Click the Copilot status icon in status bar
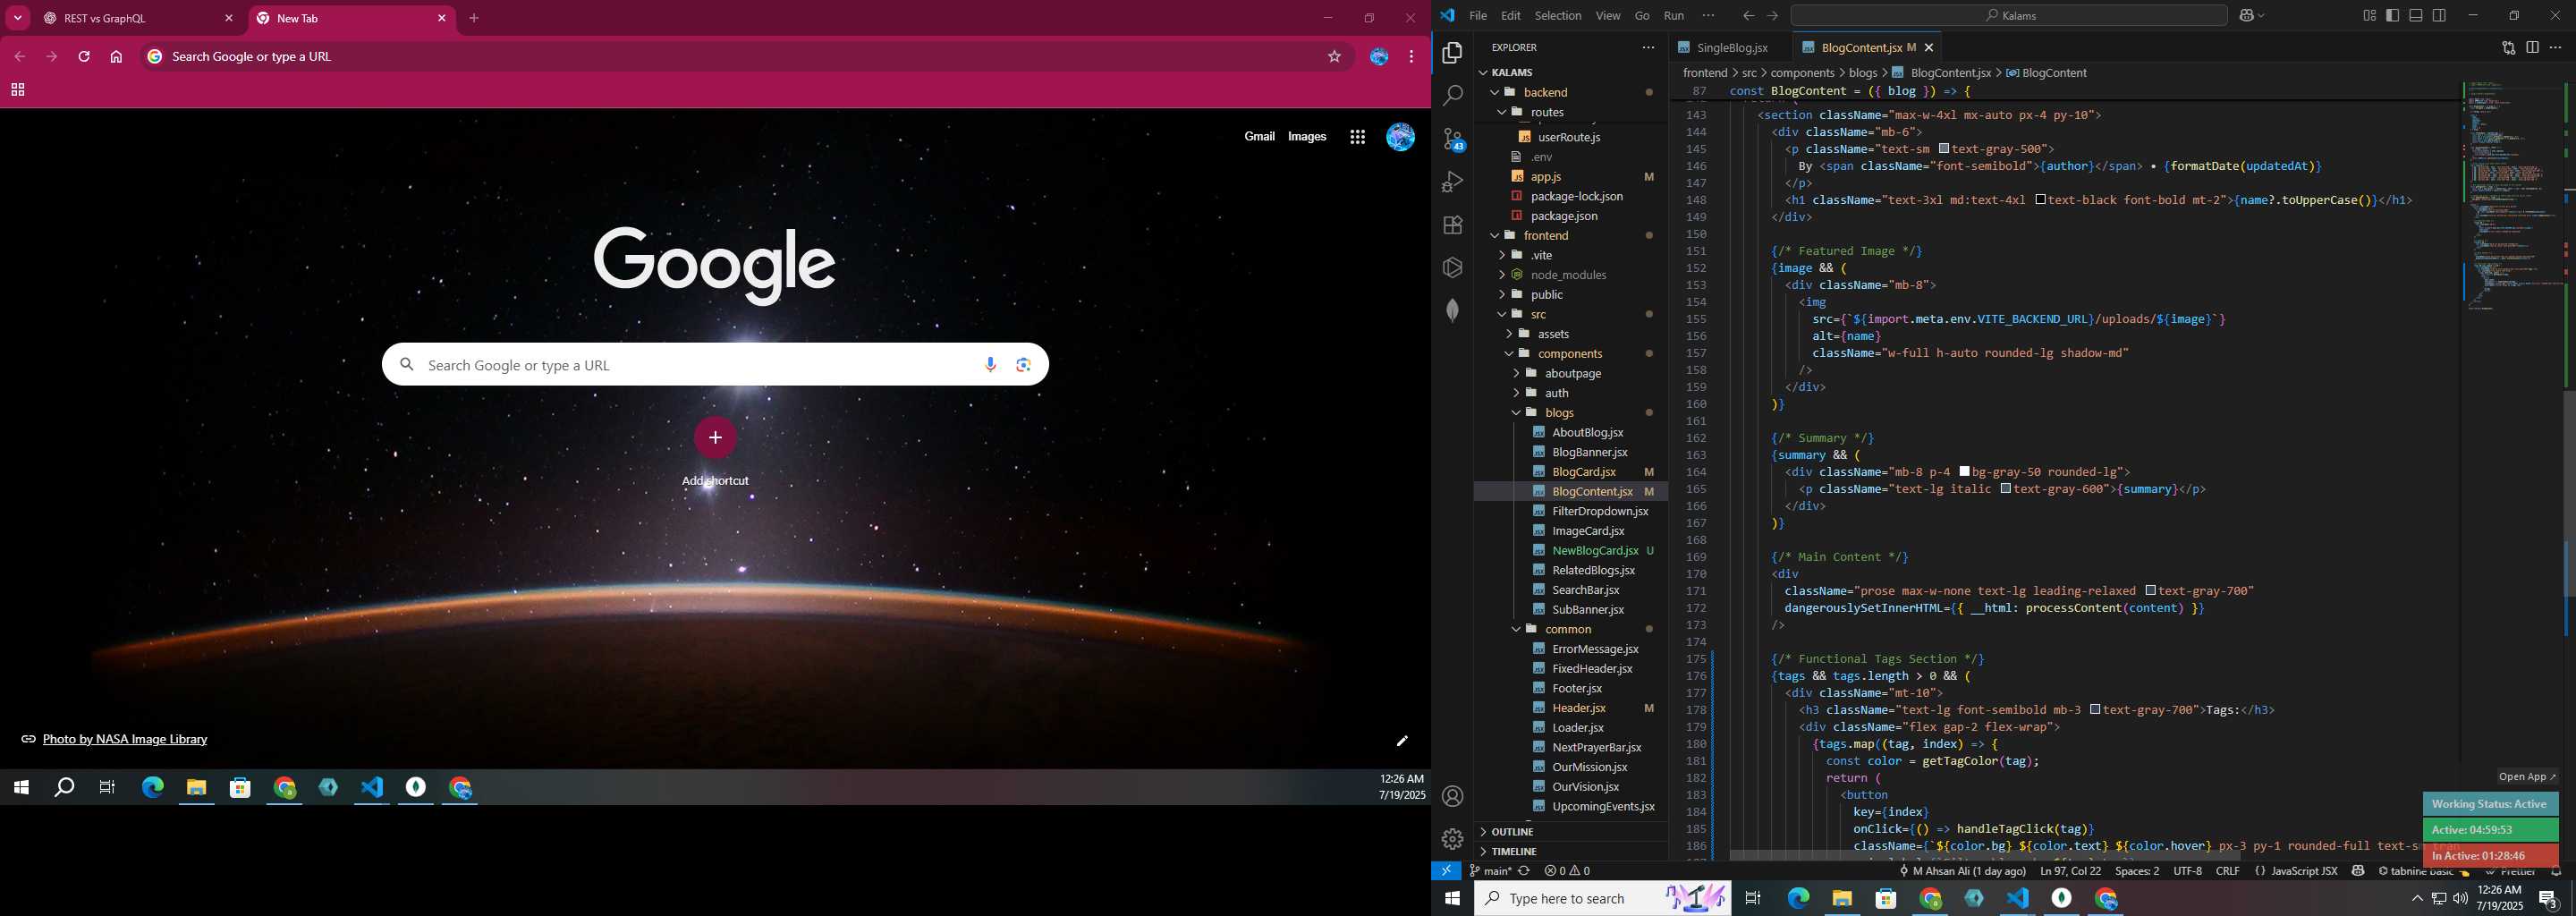 coord(2358,871)
